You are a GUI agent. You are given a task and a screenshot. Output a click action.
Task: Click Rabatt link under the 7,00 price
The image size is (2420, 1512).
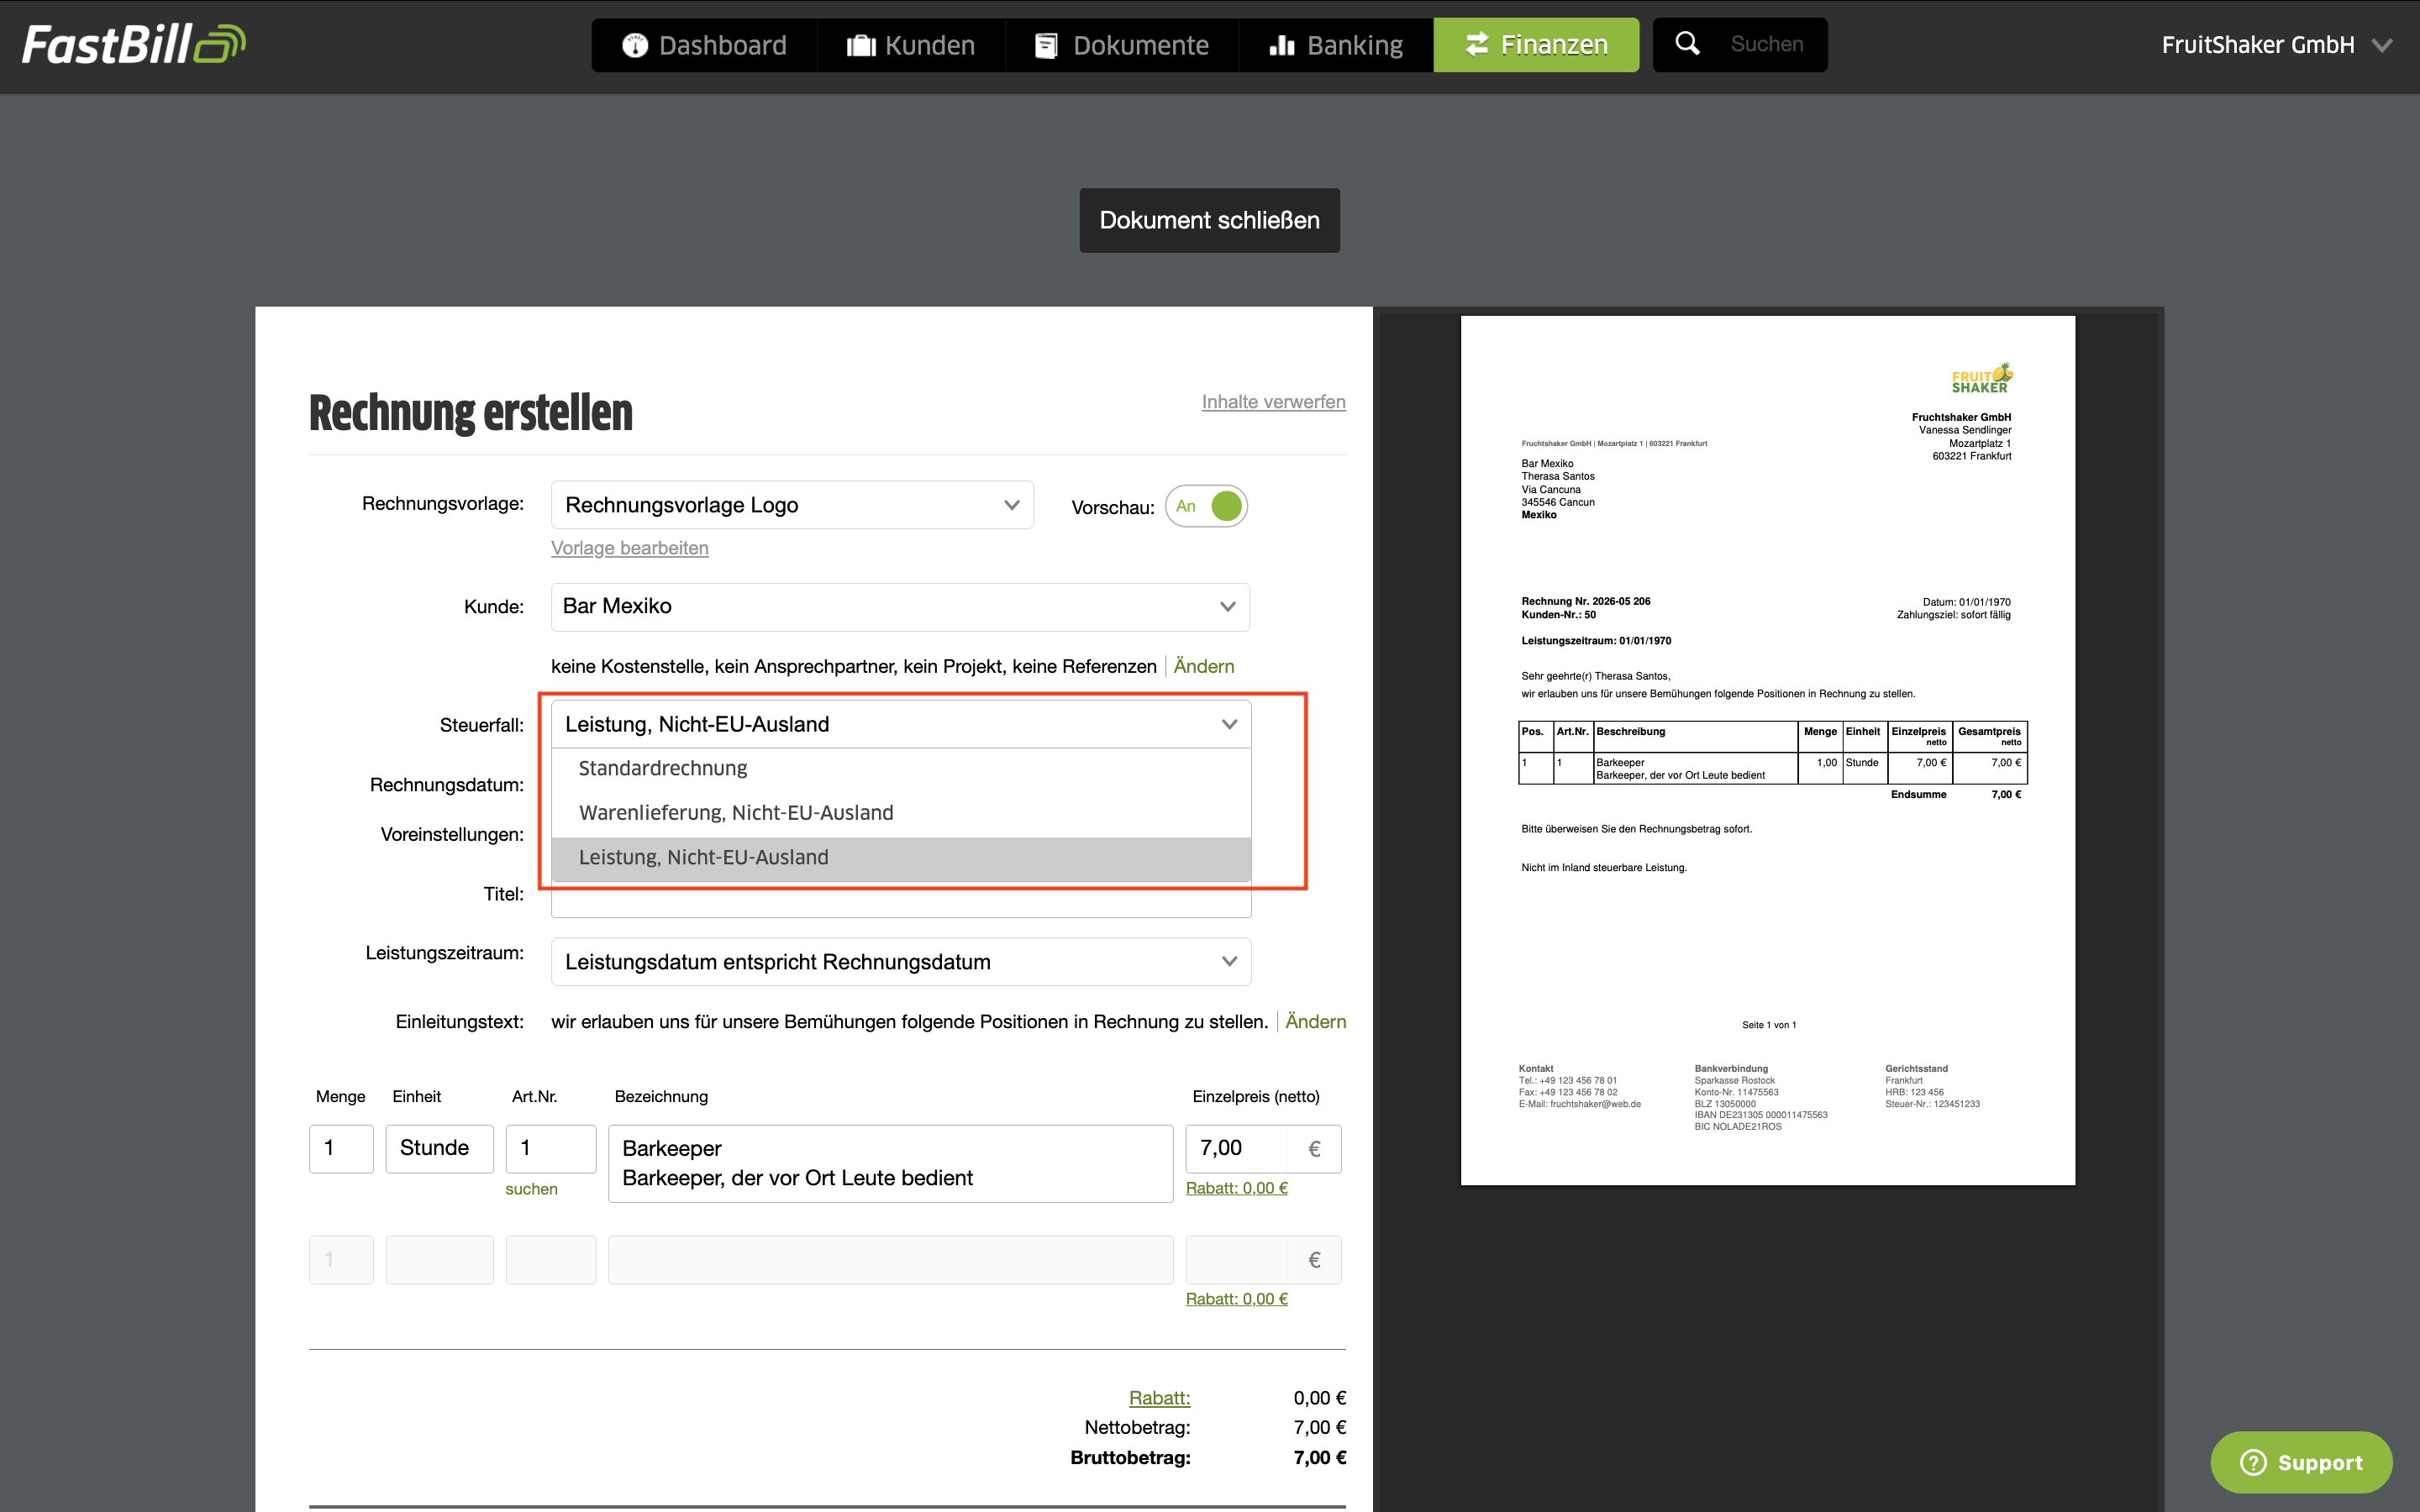coord(1236,1188)
